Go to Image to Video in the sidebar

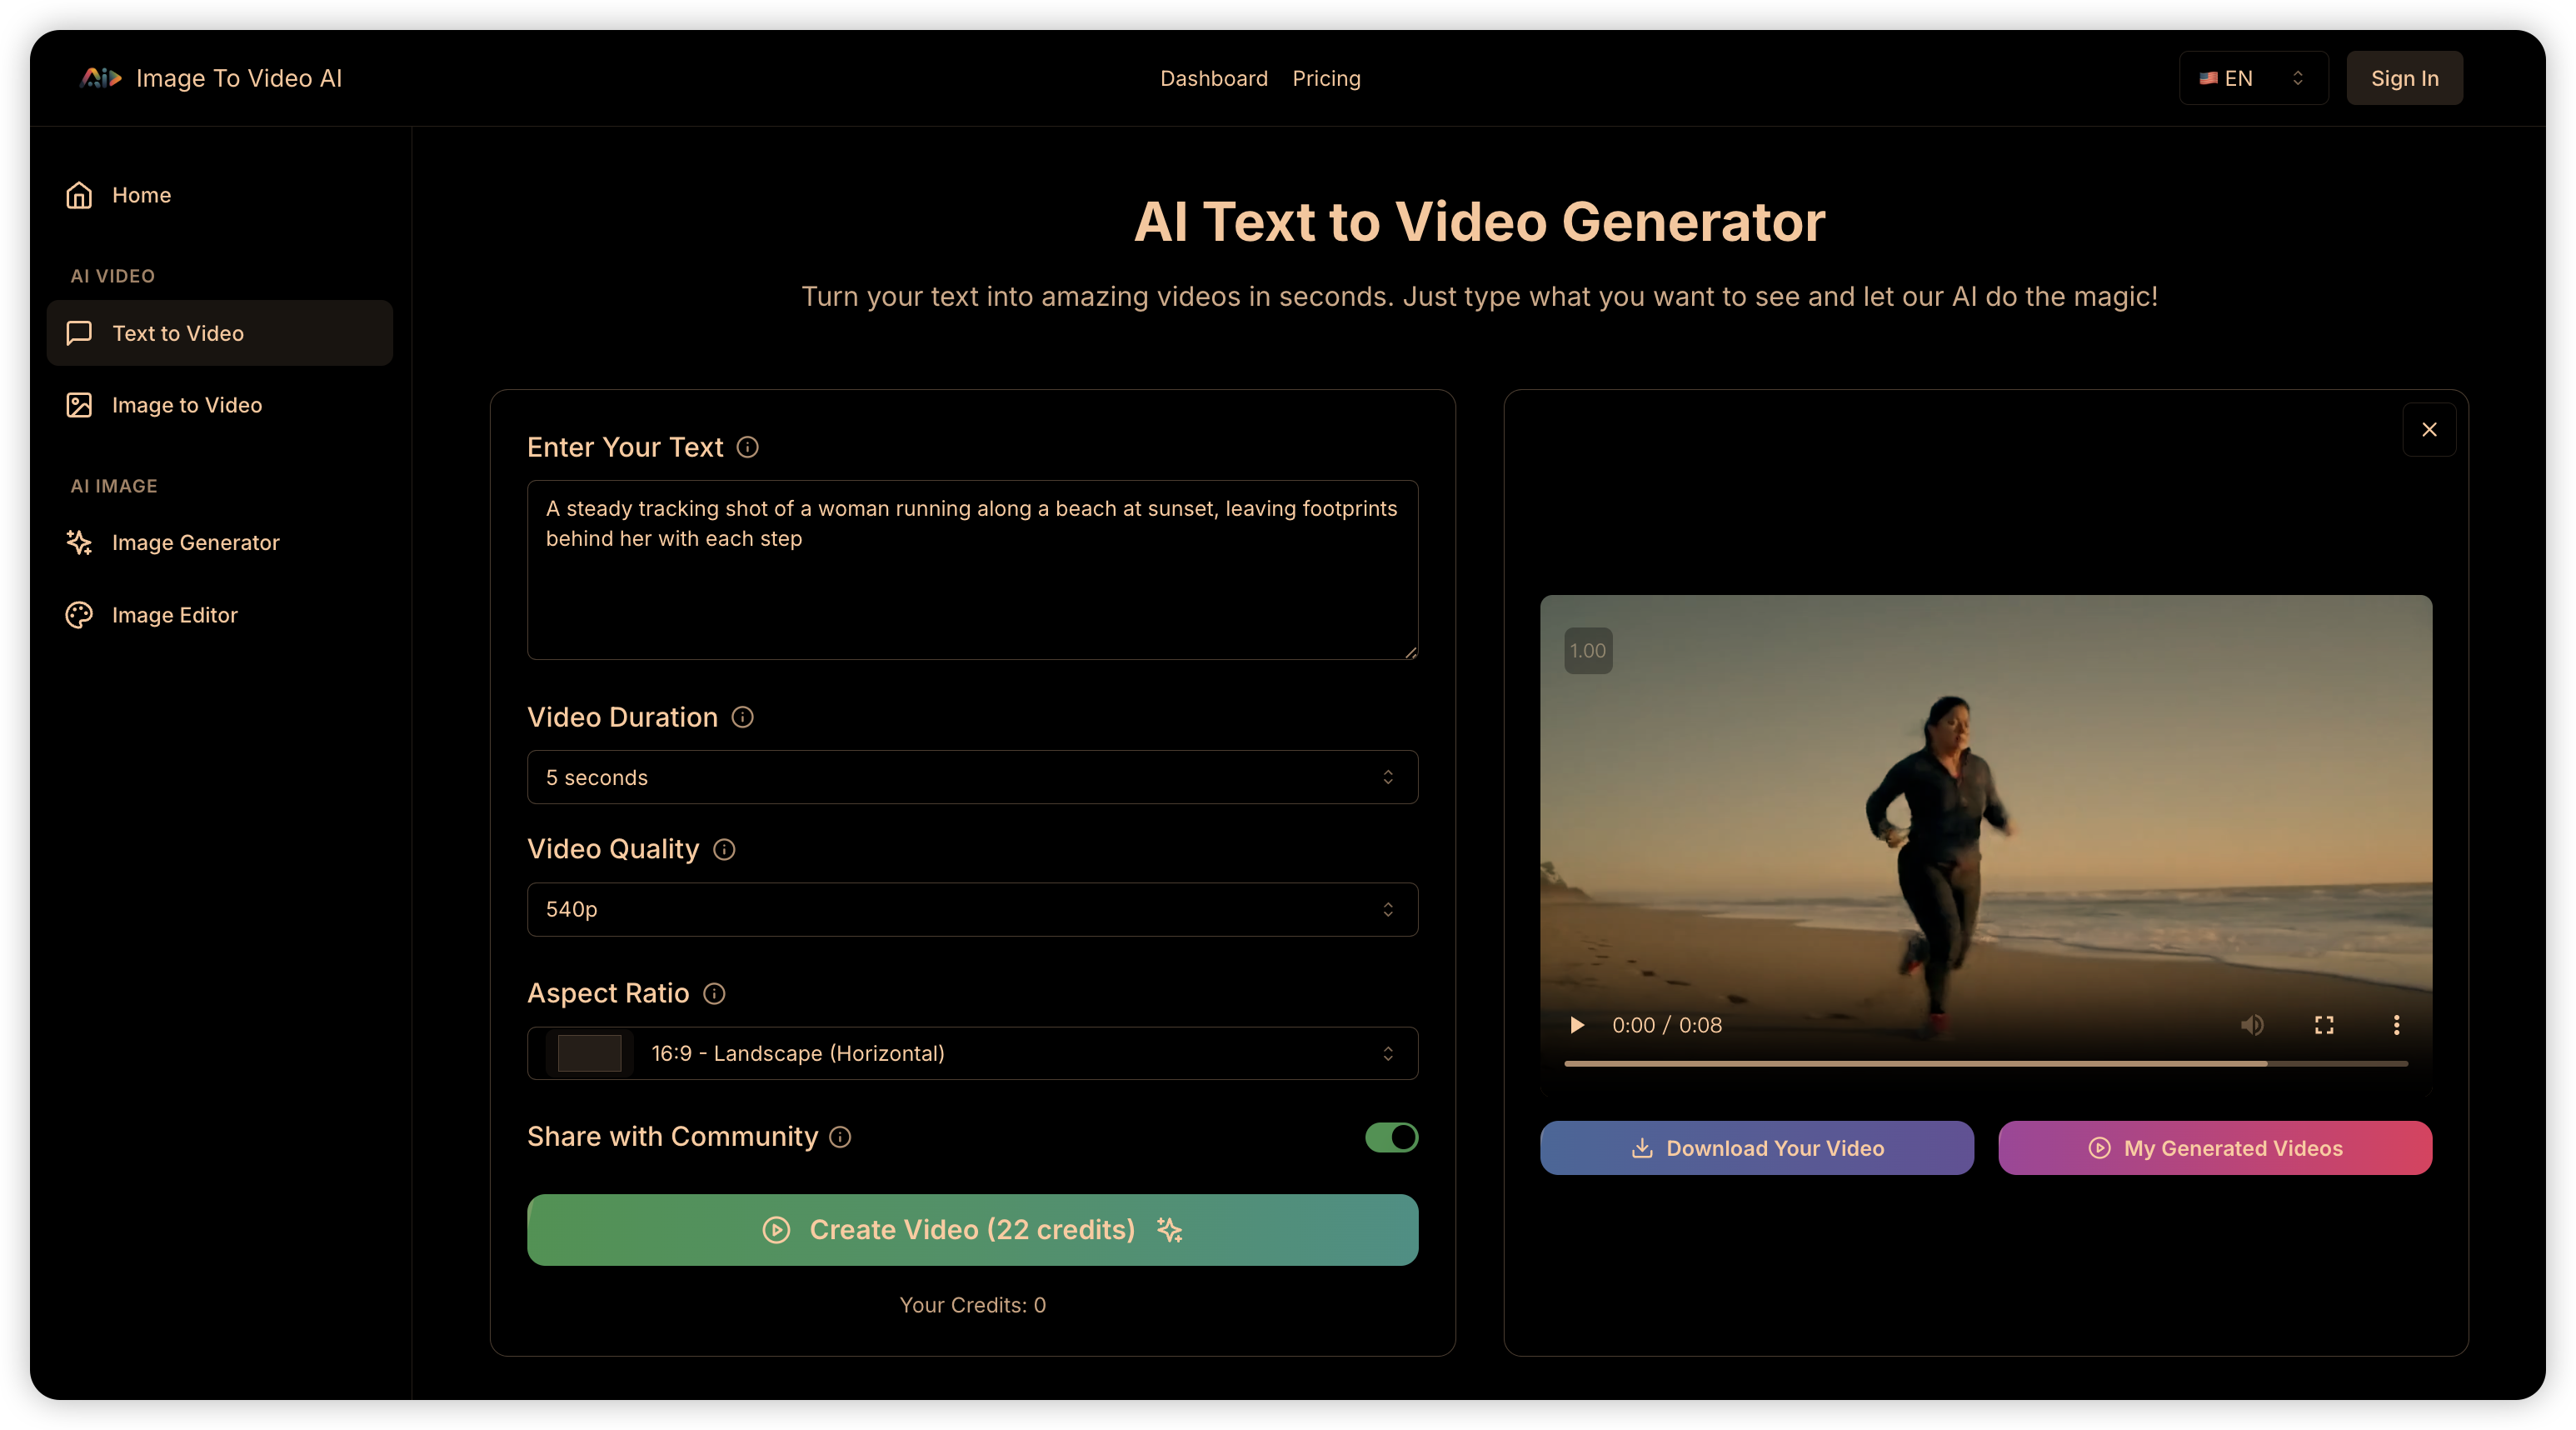(x=187, y=405)
